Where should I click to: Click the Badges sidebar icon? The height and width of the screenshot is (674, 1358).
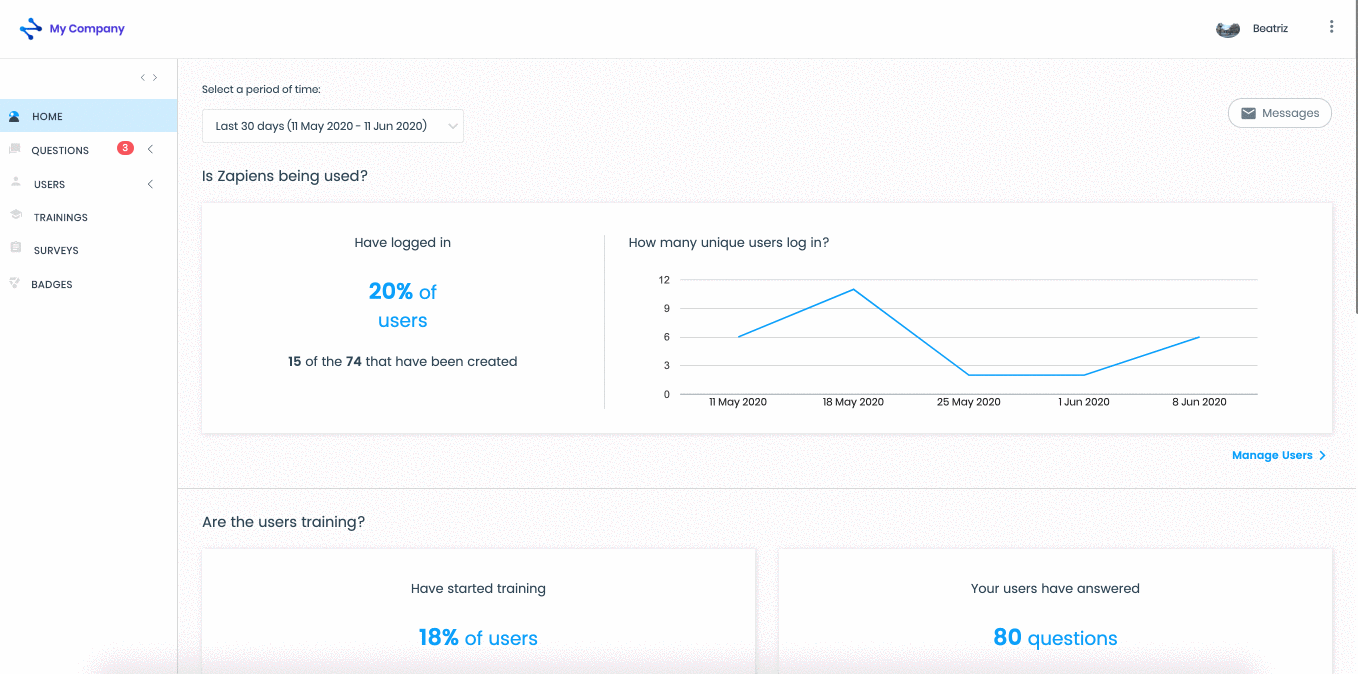(x=14, y=283)
